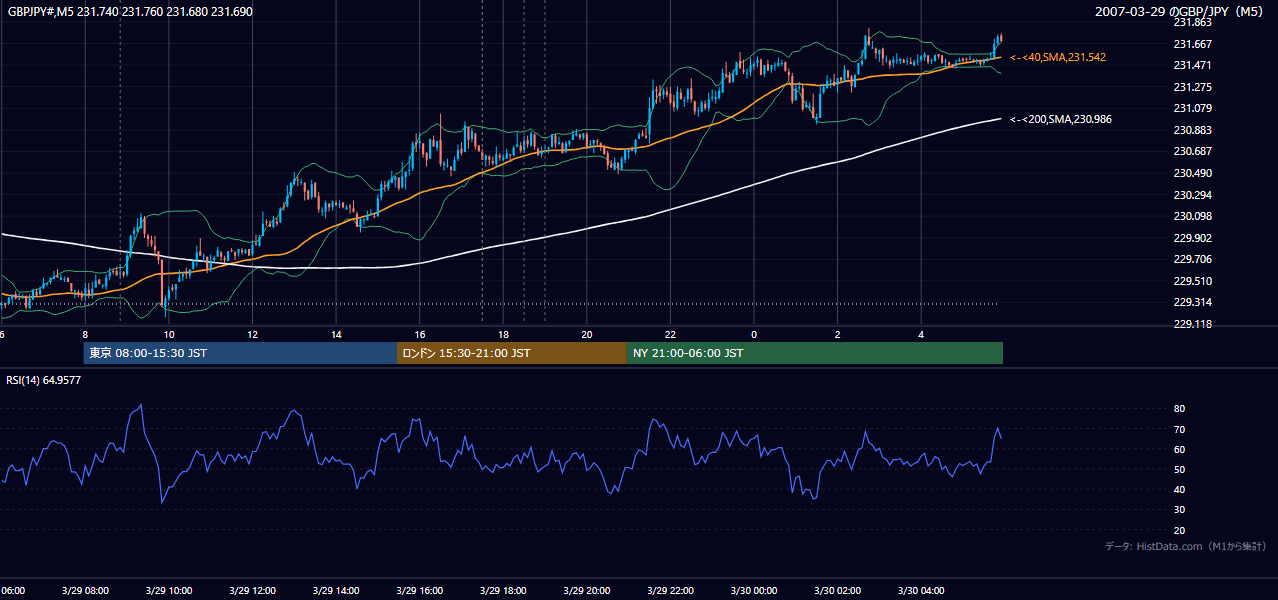
Task: Click the 3/29 16:00 bottom time label
Action: pyautogui.click(x=419, y=591)
